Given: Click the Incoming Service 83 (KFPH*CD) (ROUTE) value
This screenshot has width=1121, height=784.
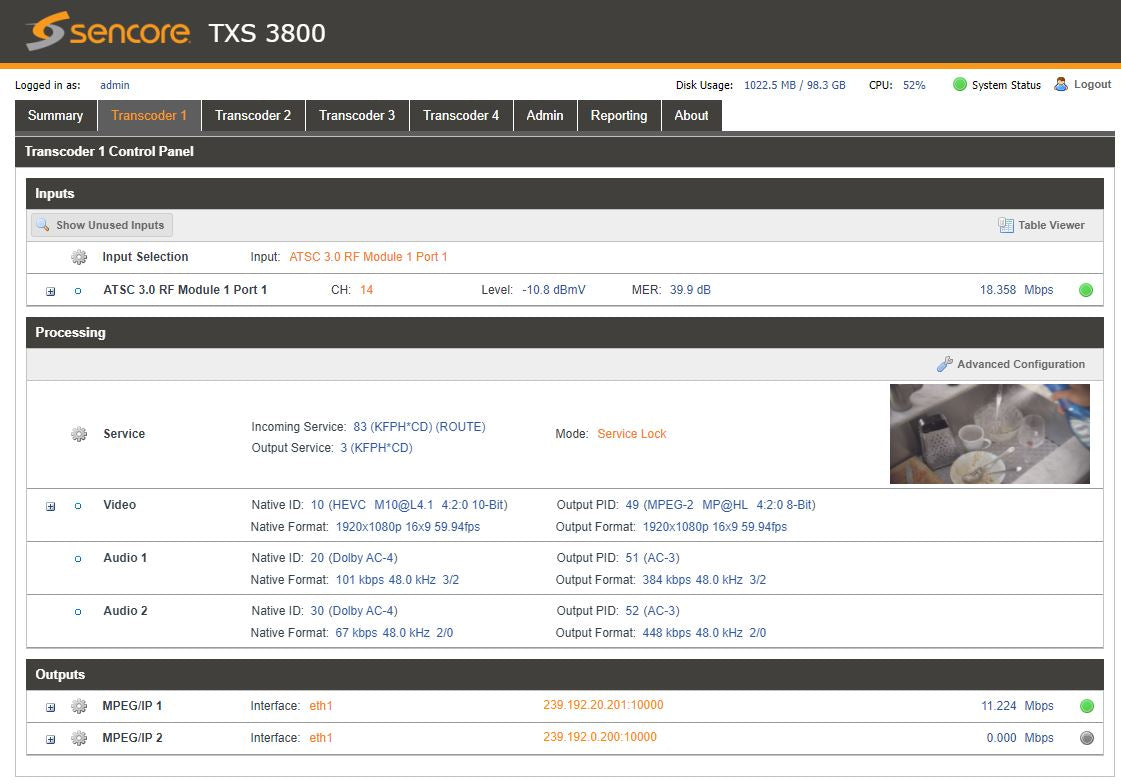Looking at the screenshot, I should (x=419, y=427).
